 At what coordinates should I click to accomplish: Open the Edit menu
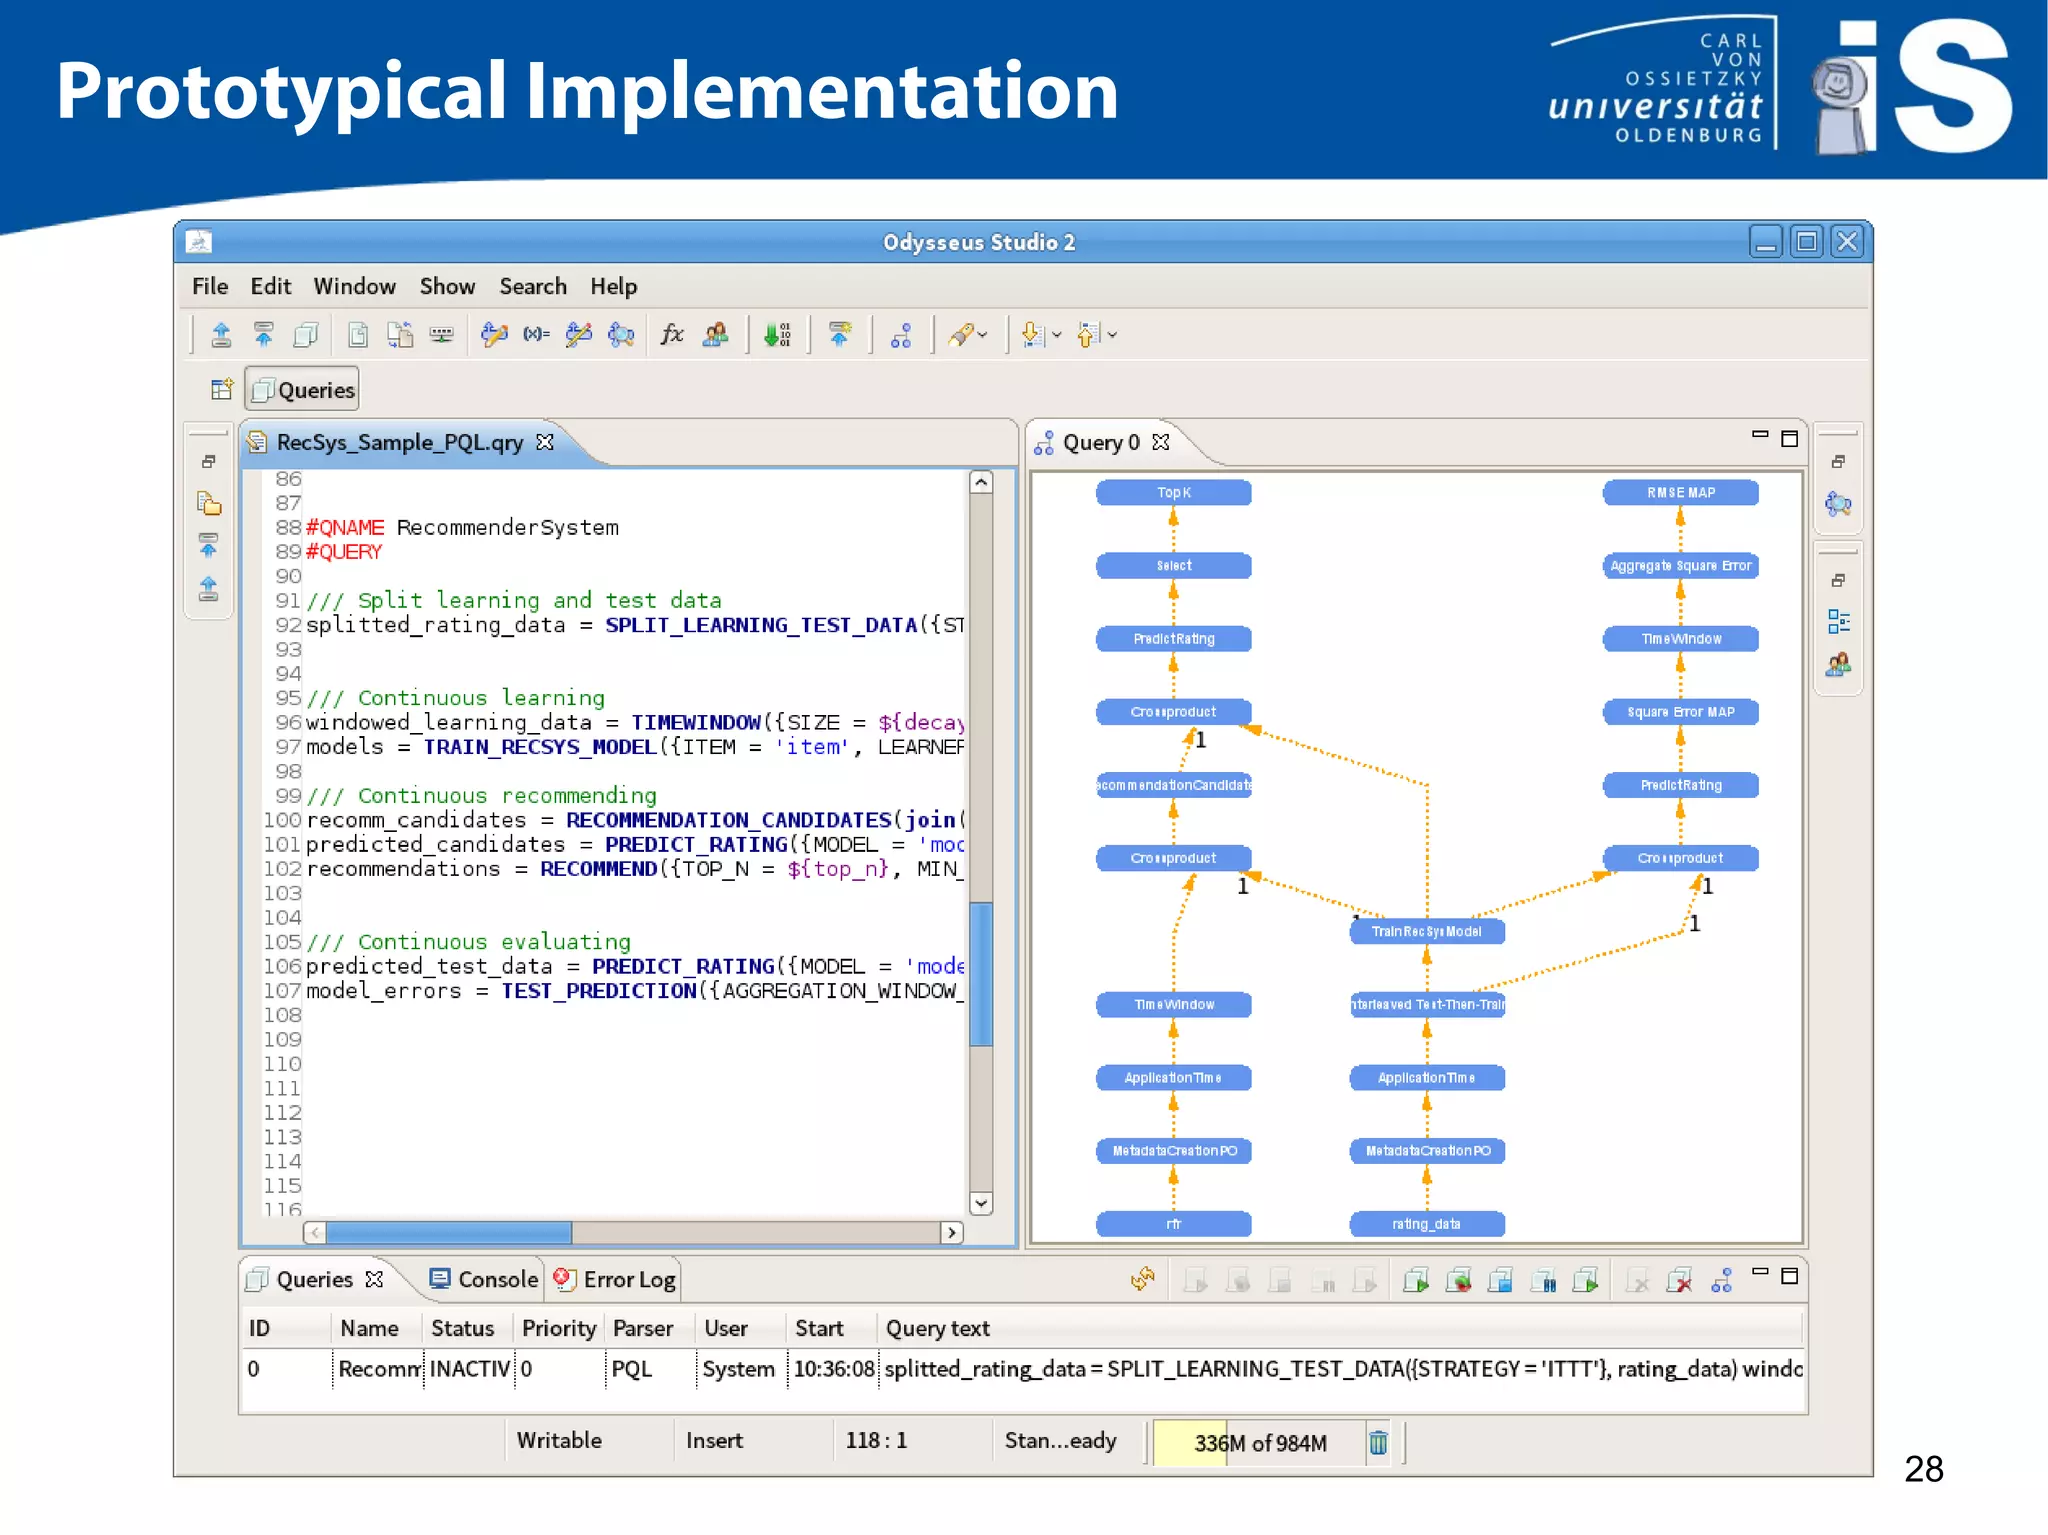coord(270,287)
